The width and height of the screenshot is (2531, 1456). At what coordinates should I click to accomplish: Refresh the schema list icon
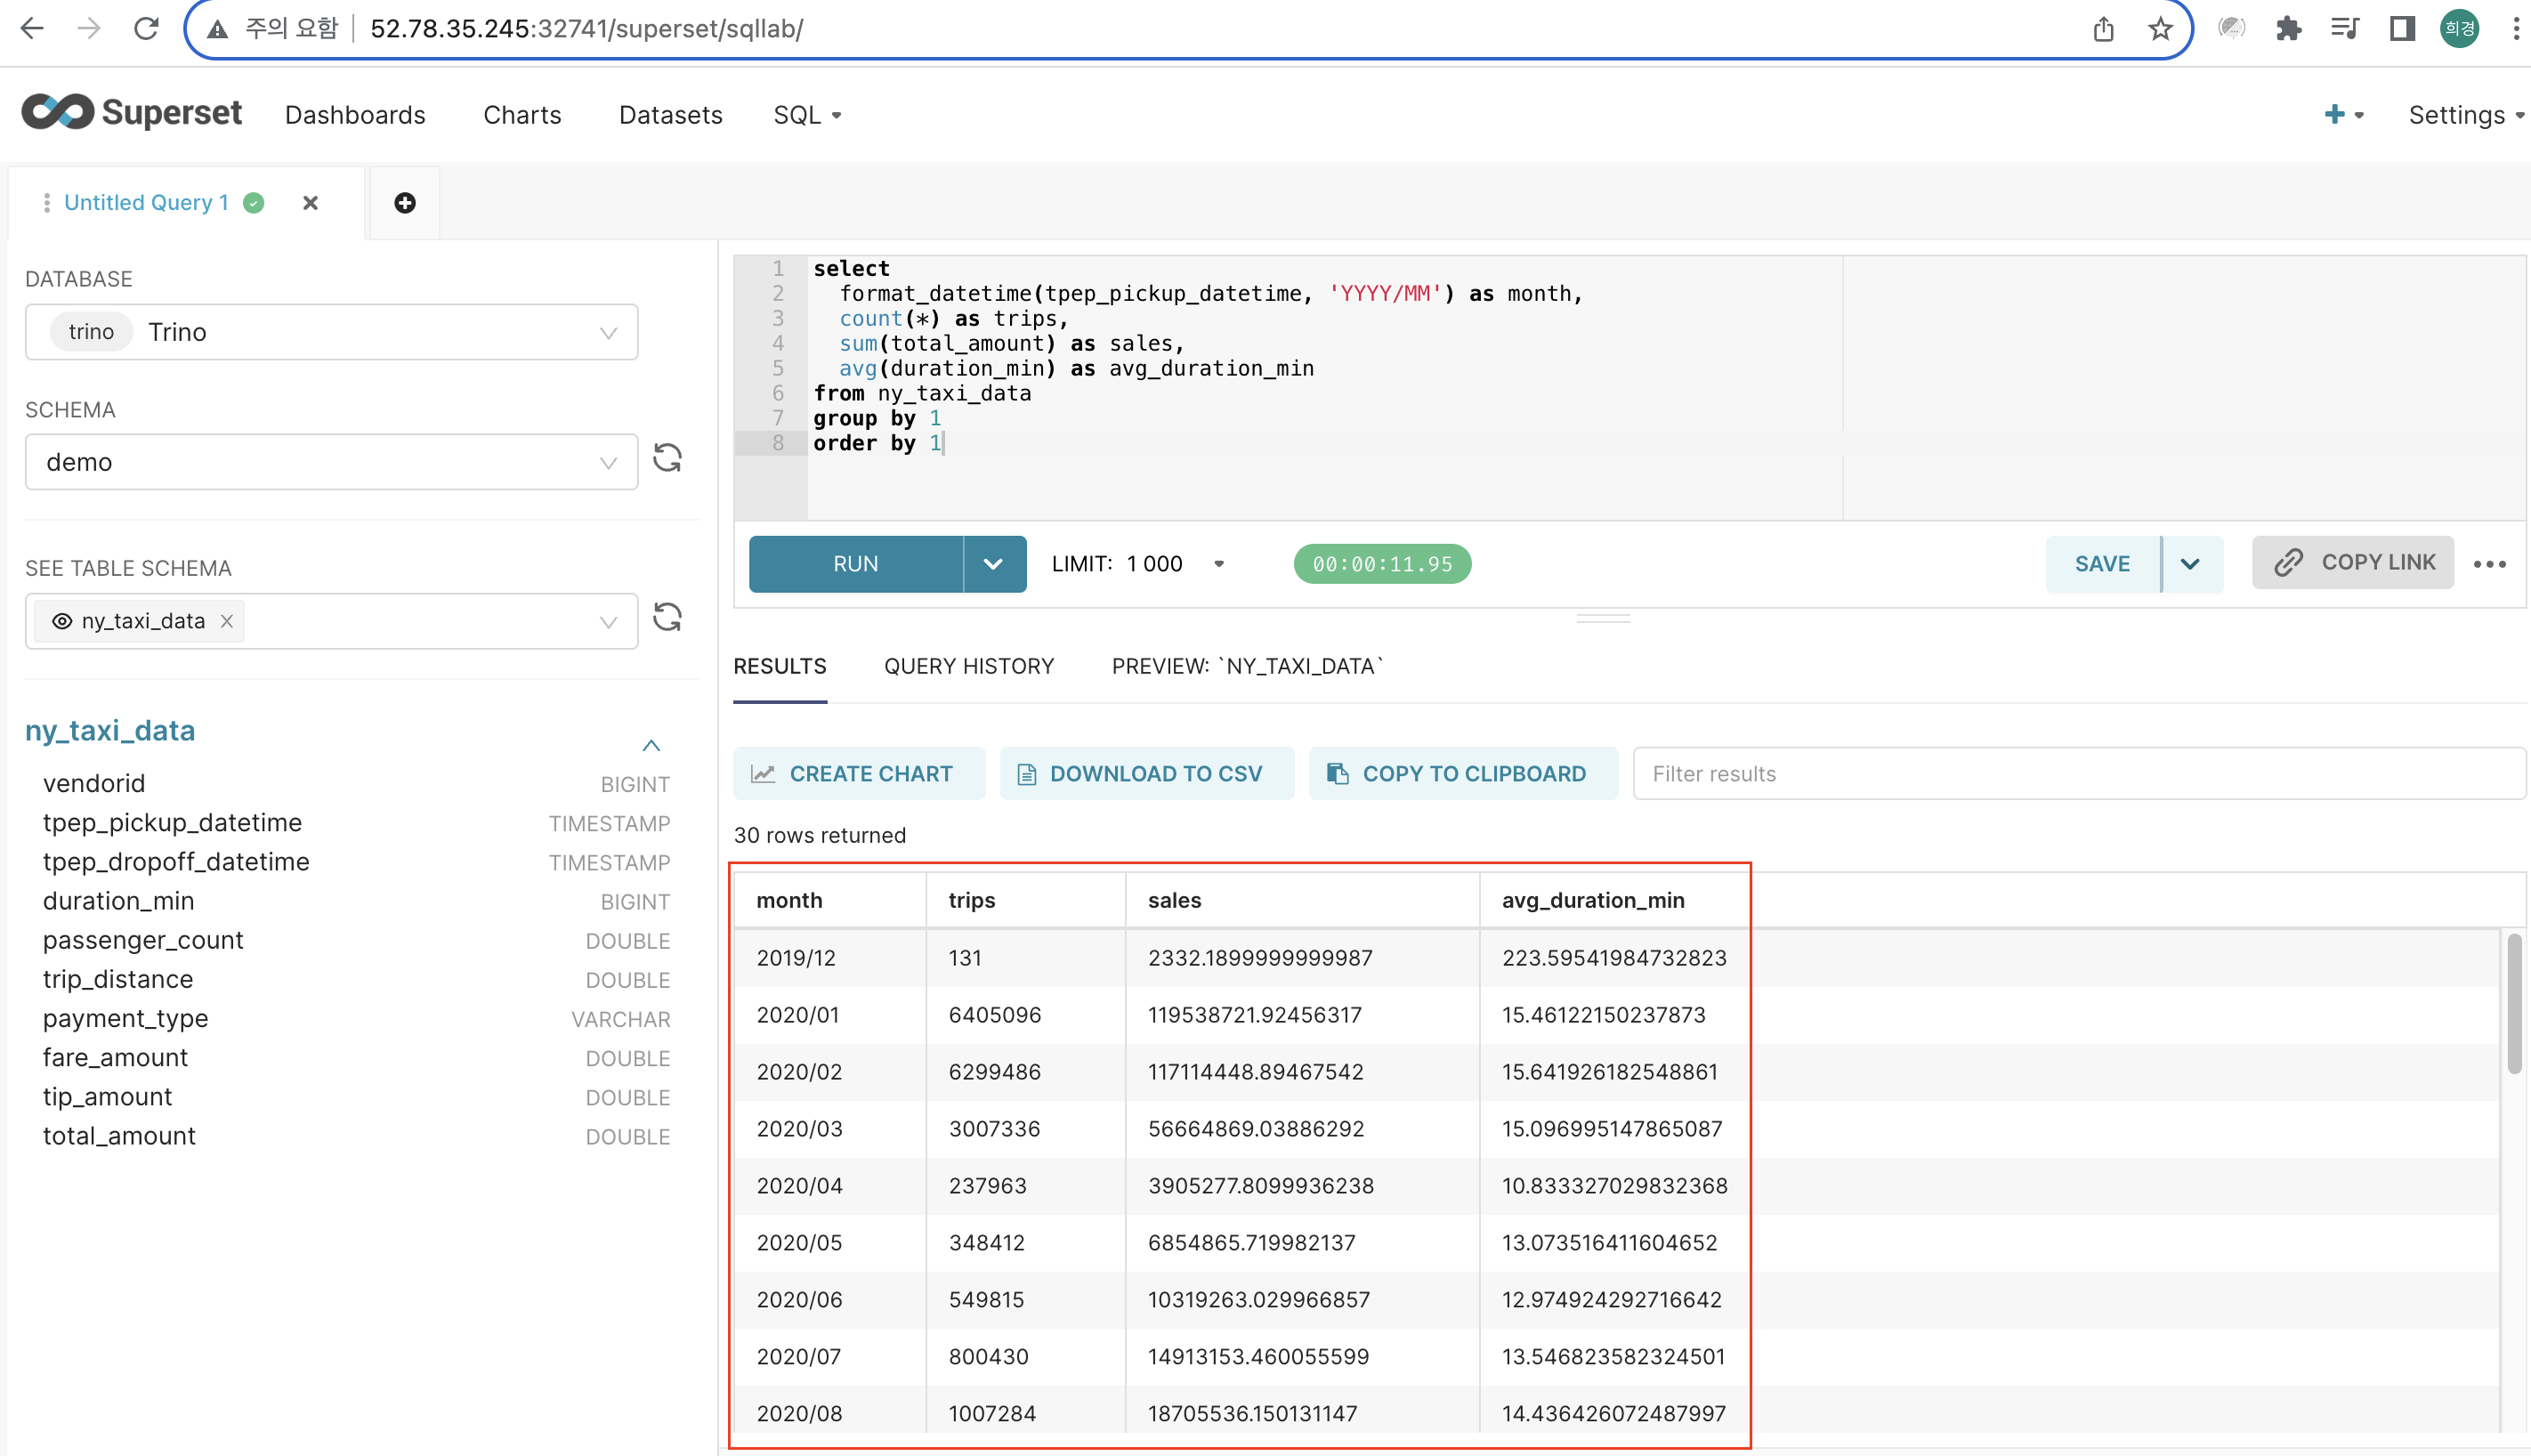(x=667, y=459)
